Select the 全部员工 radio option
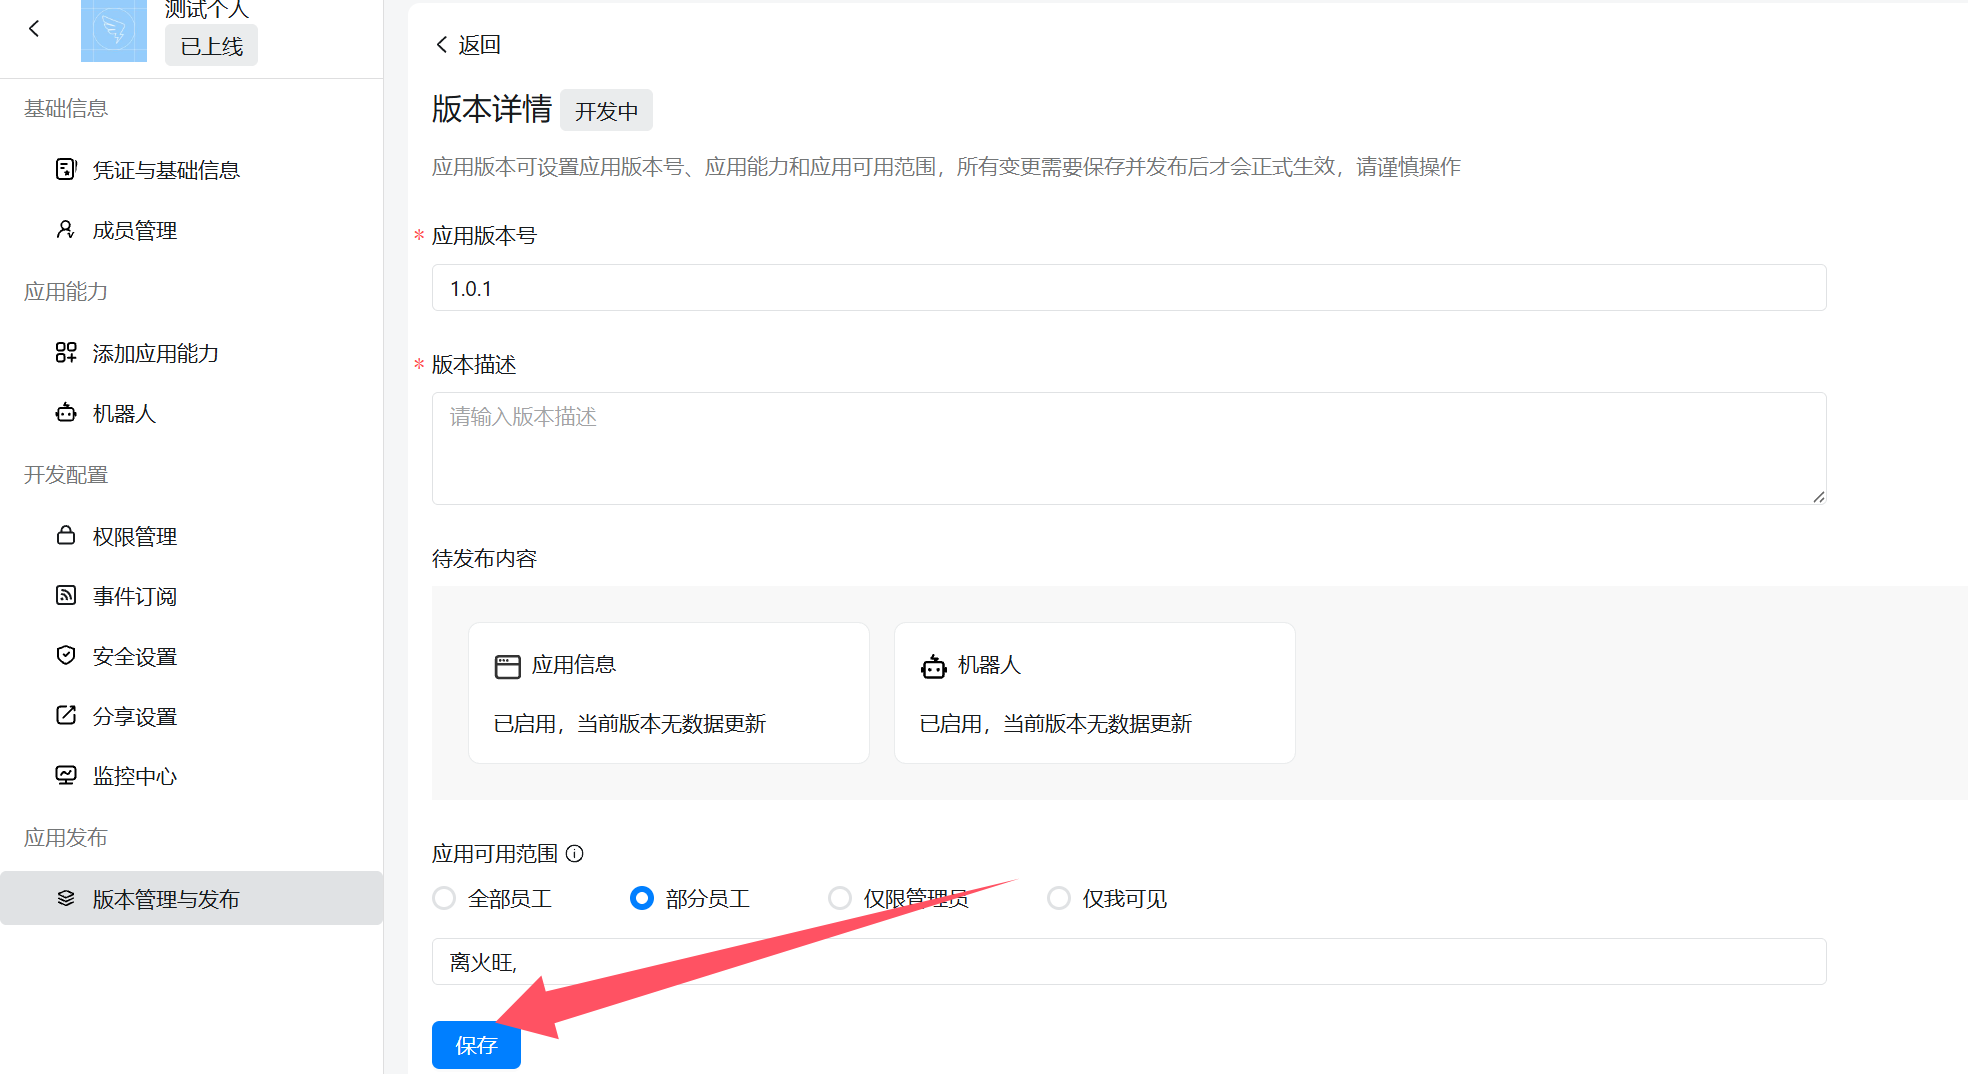This screenshot has width=1968, height=1074. coord(444,898)
